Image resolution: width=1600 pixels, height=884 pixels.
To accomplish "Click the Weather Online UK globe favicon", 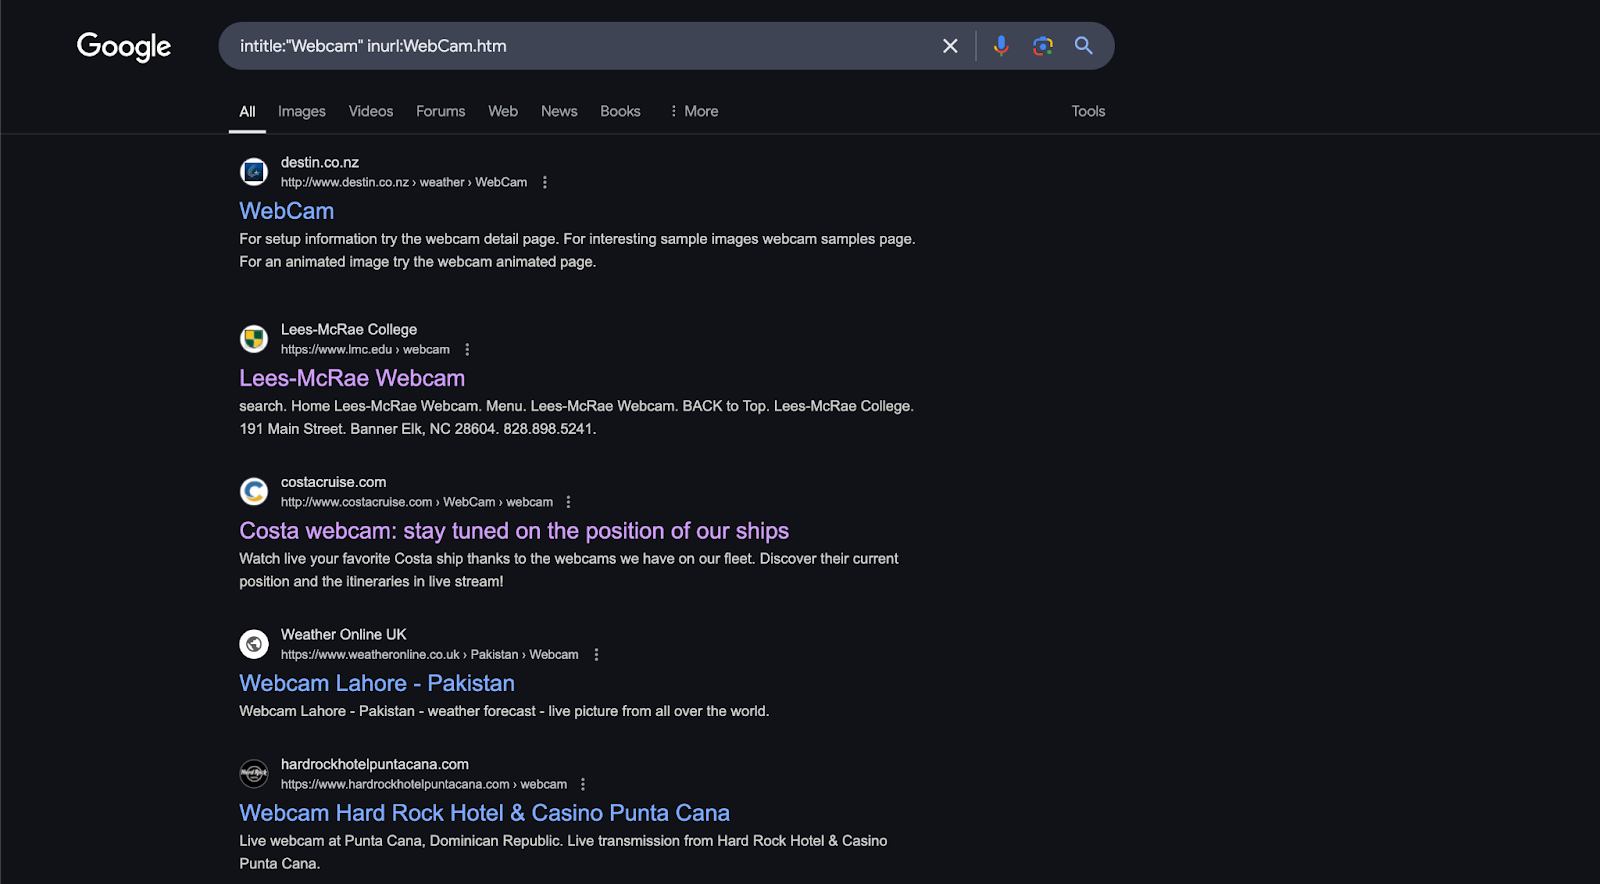I will tap(254, 644).
